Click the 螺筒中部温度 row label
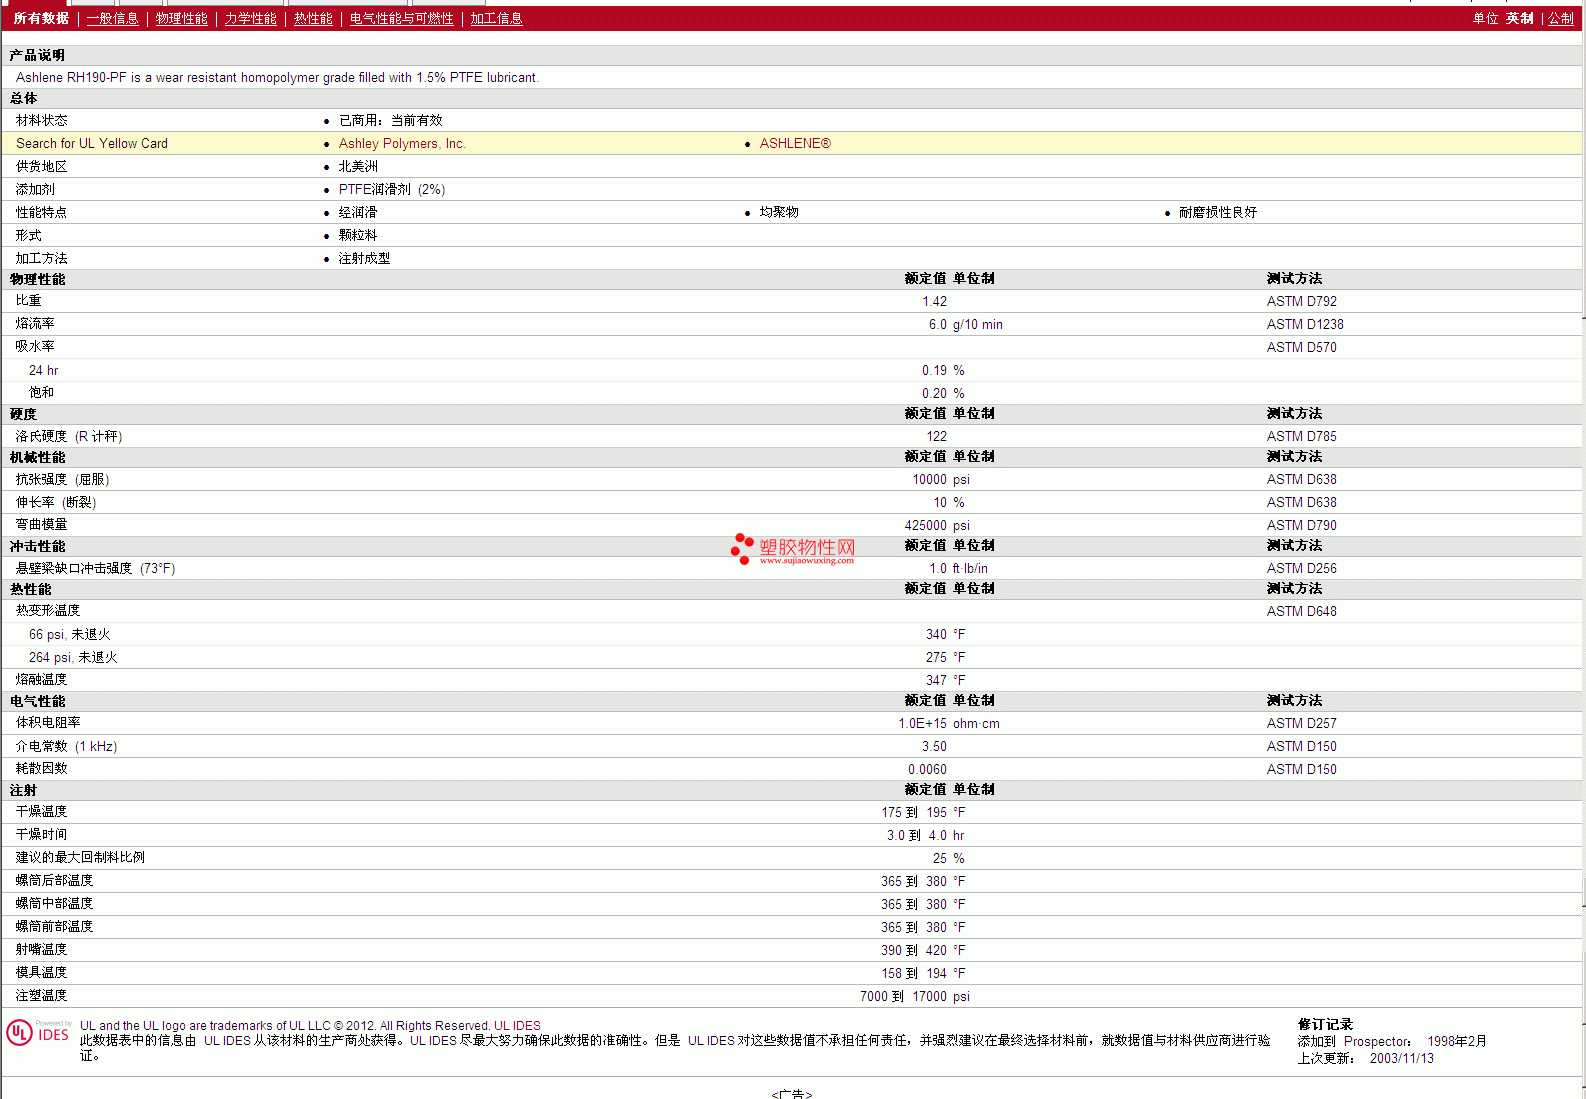The height and width of the screenshot is (1099, 1586). 54,903
